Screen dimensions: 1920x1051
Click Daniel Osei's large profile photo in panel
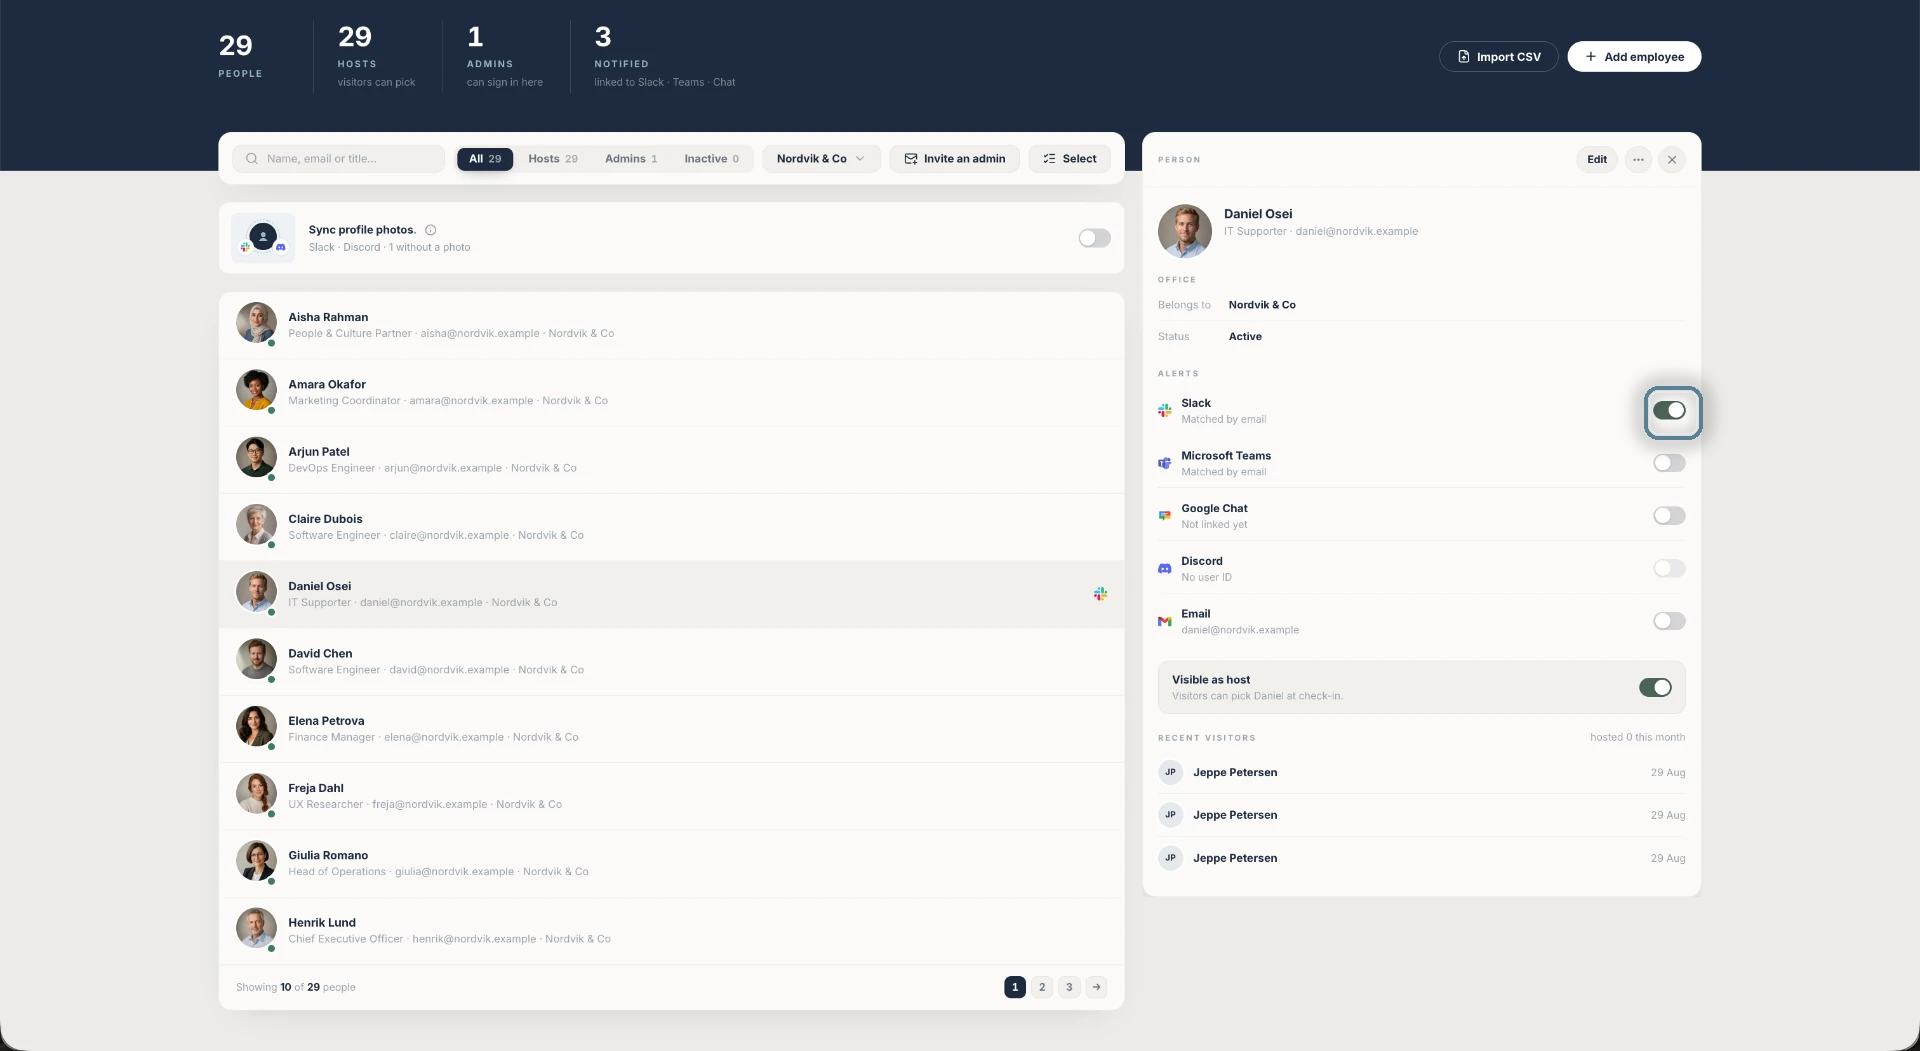(1185, 231)
